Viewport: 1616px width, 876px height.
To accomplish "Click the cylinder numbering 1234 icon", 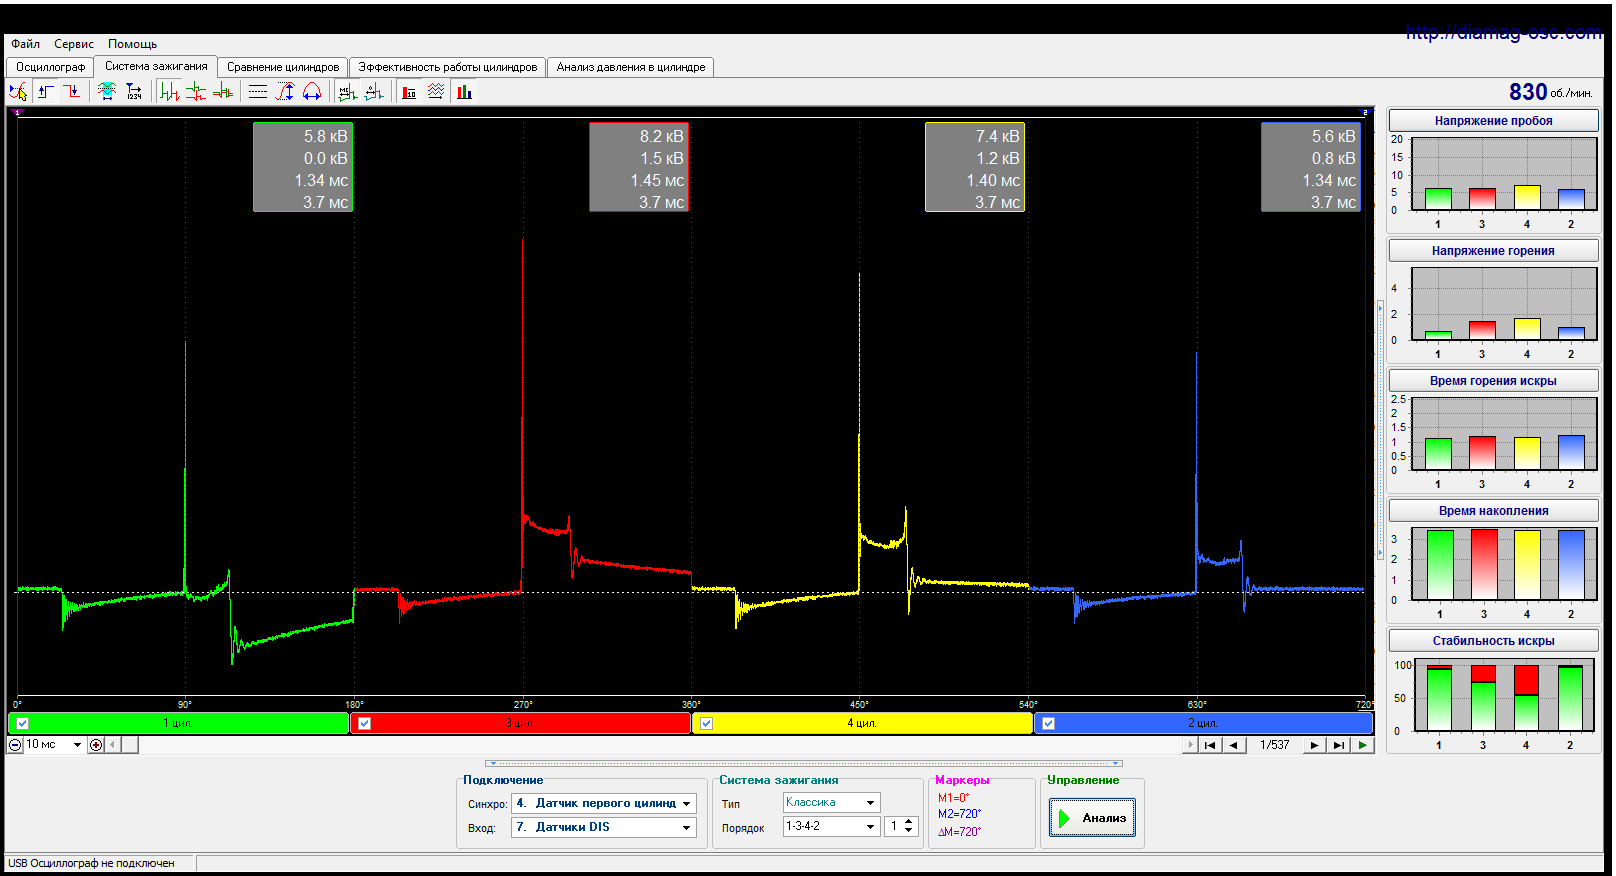I will pos(133,92).
